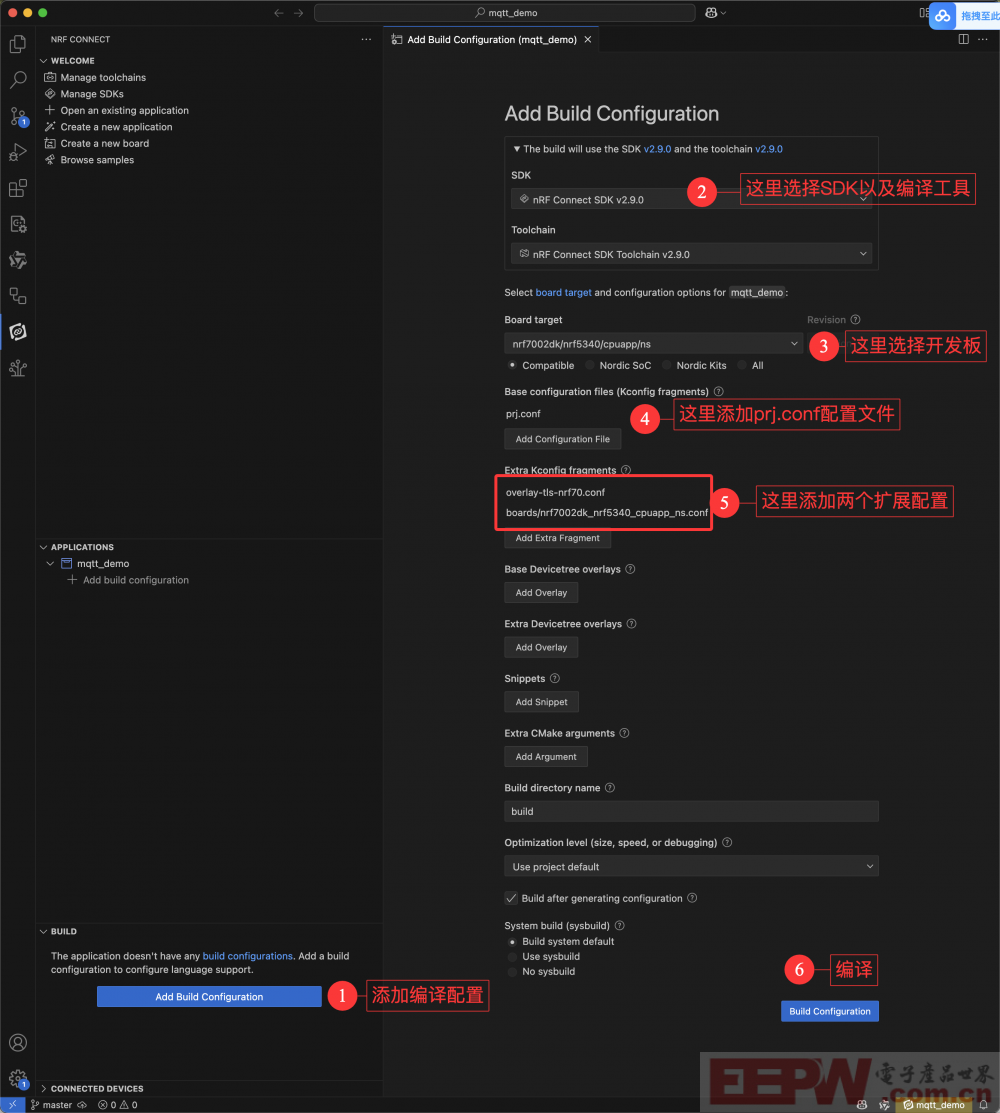Split the editor to the right

click(963, 39)
